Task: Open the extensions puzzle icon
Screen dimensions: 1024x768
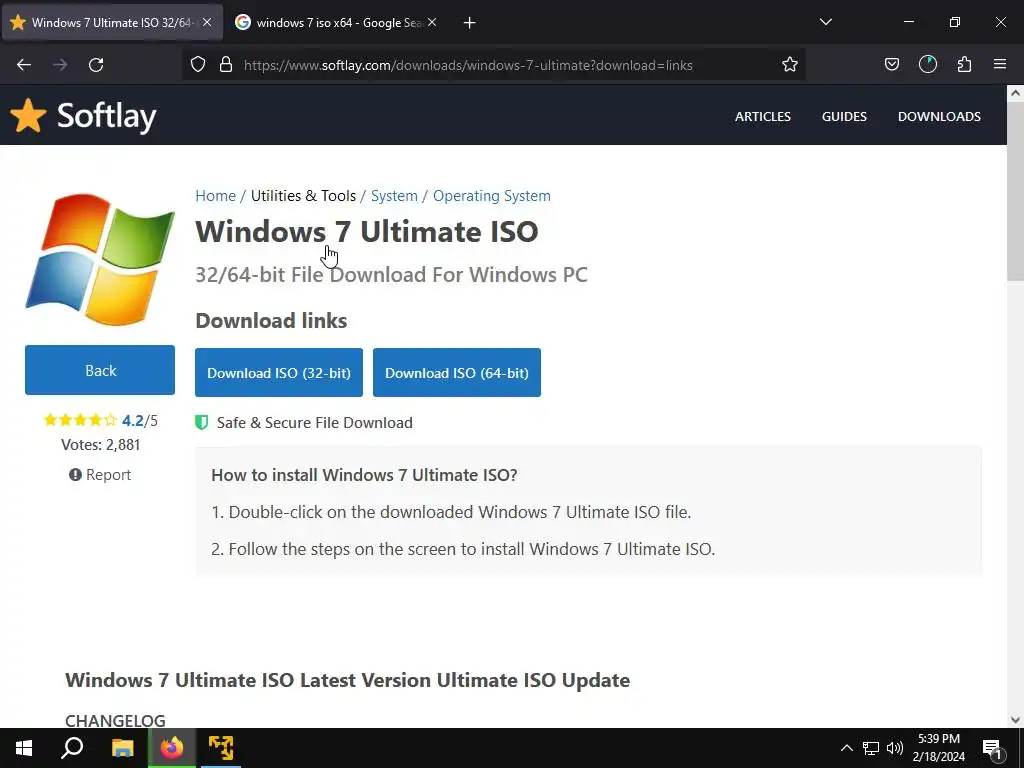Action: 964,65
